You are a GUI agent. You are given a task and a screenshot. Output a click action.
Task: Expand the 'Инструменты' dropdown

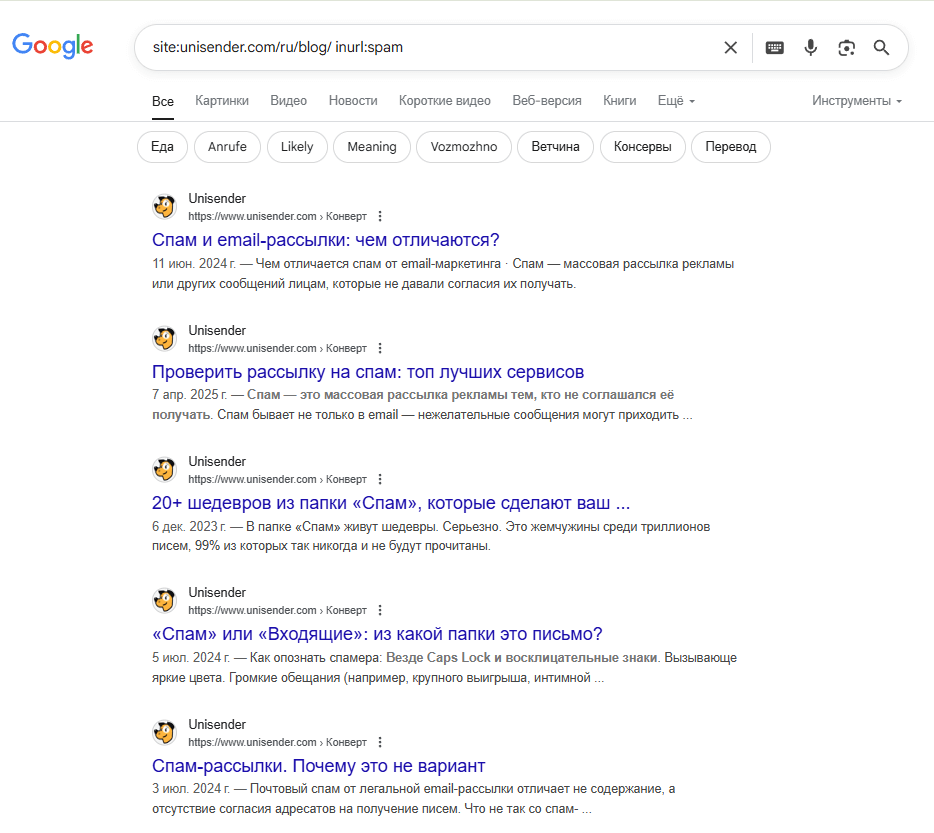857,101
